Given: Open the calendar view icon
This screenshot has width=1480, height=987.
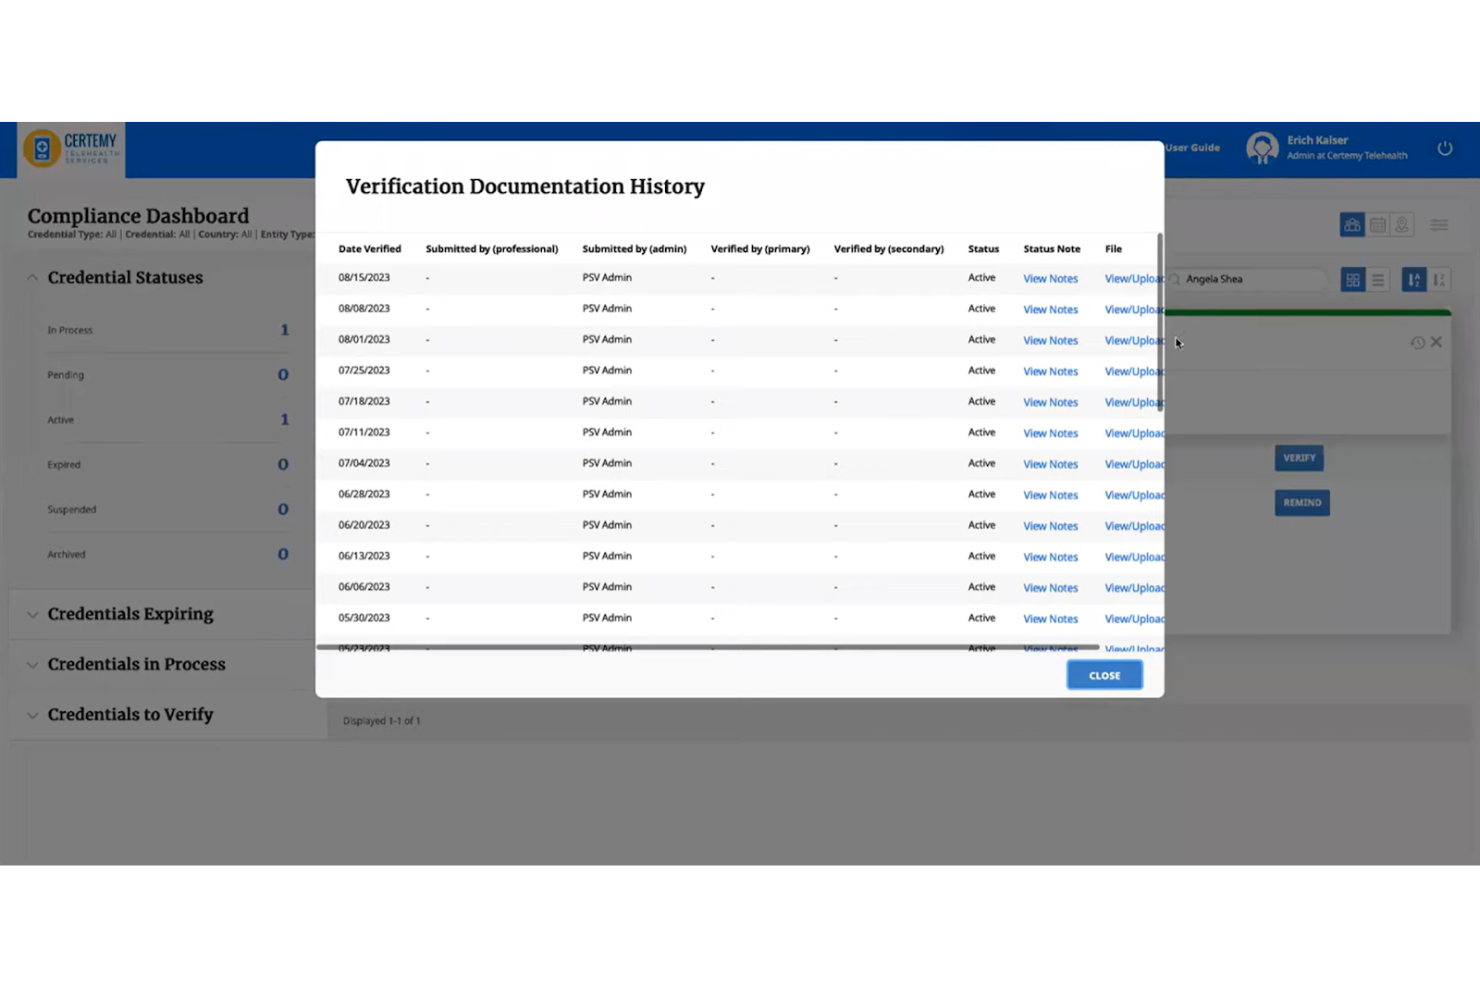Looking at the screenshot, I should (1378, 224).
